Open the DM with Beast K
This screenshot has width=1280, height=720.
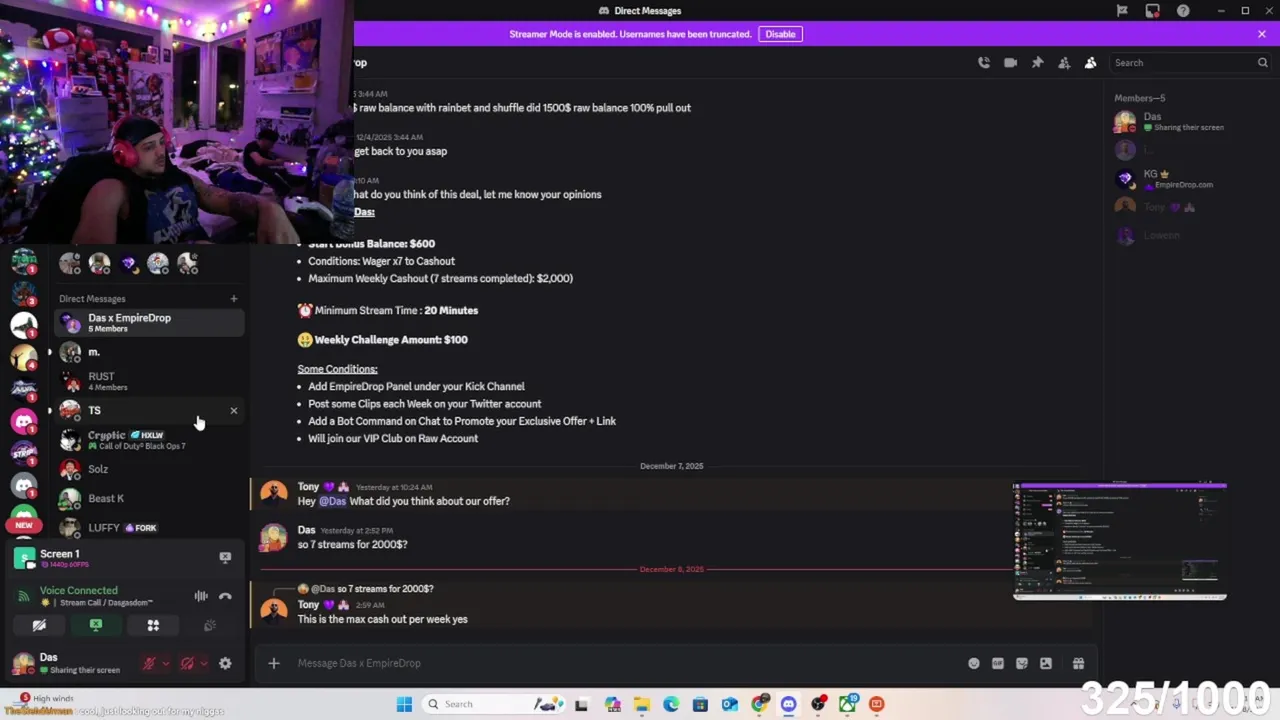click(x=149, y=498)
